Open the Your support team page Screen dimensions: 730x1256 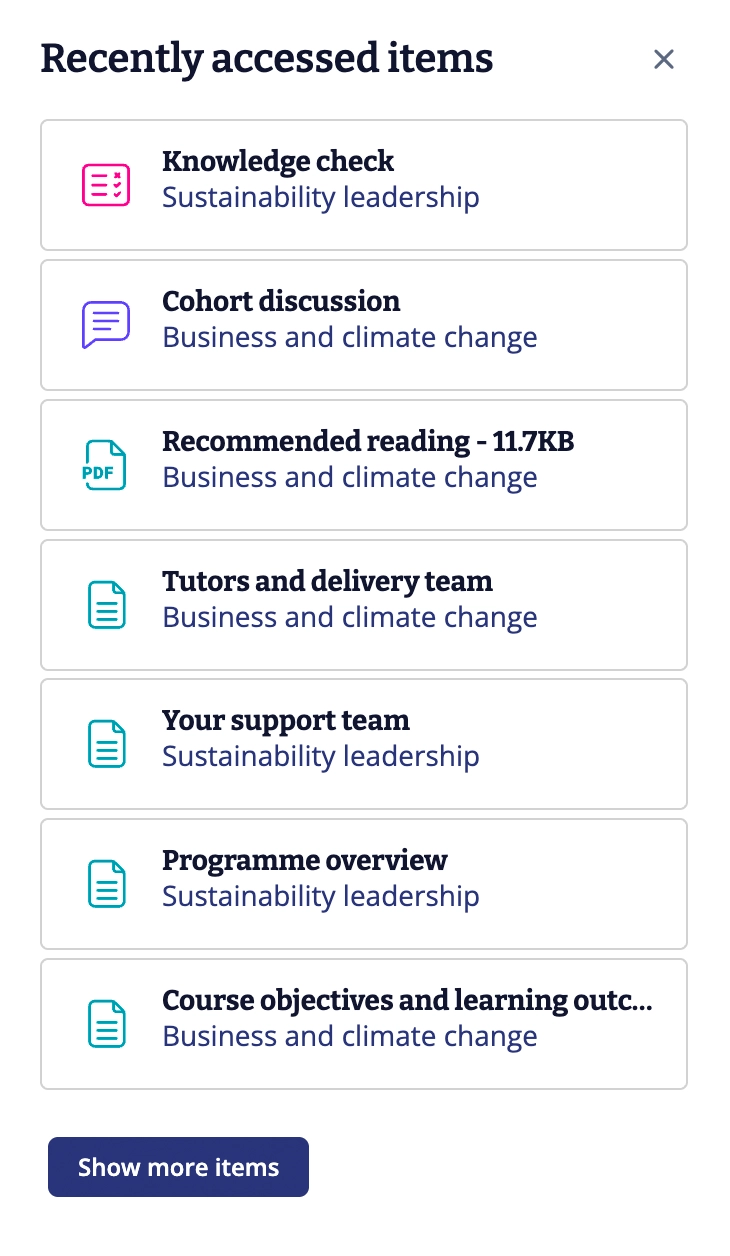point(286,720)
